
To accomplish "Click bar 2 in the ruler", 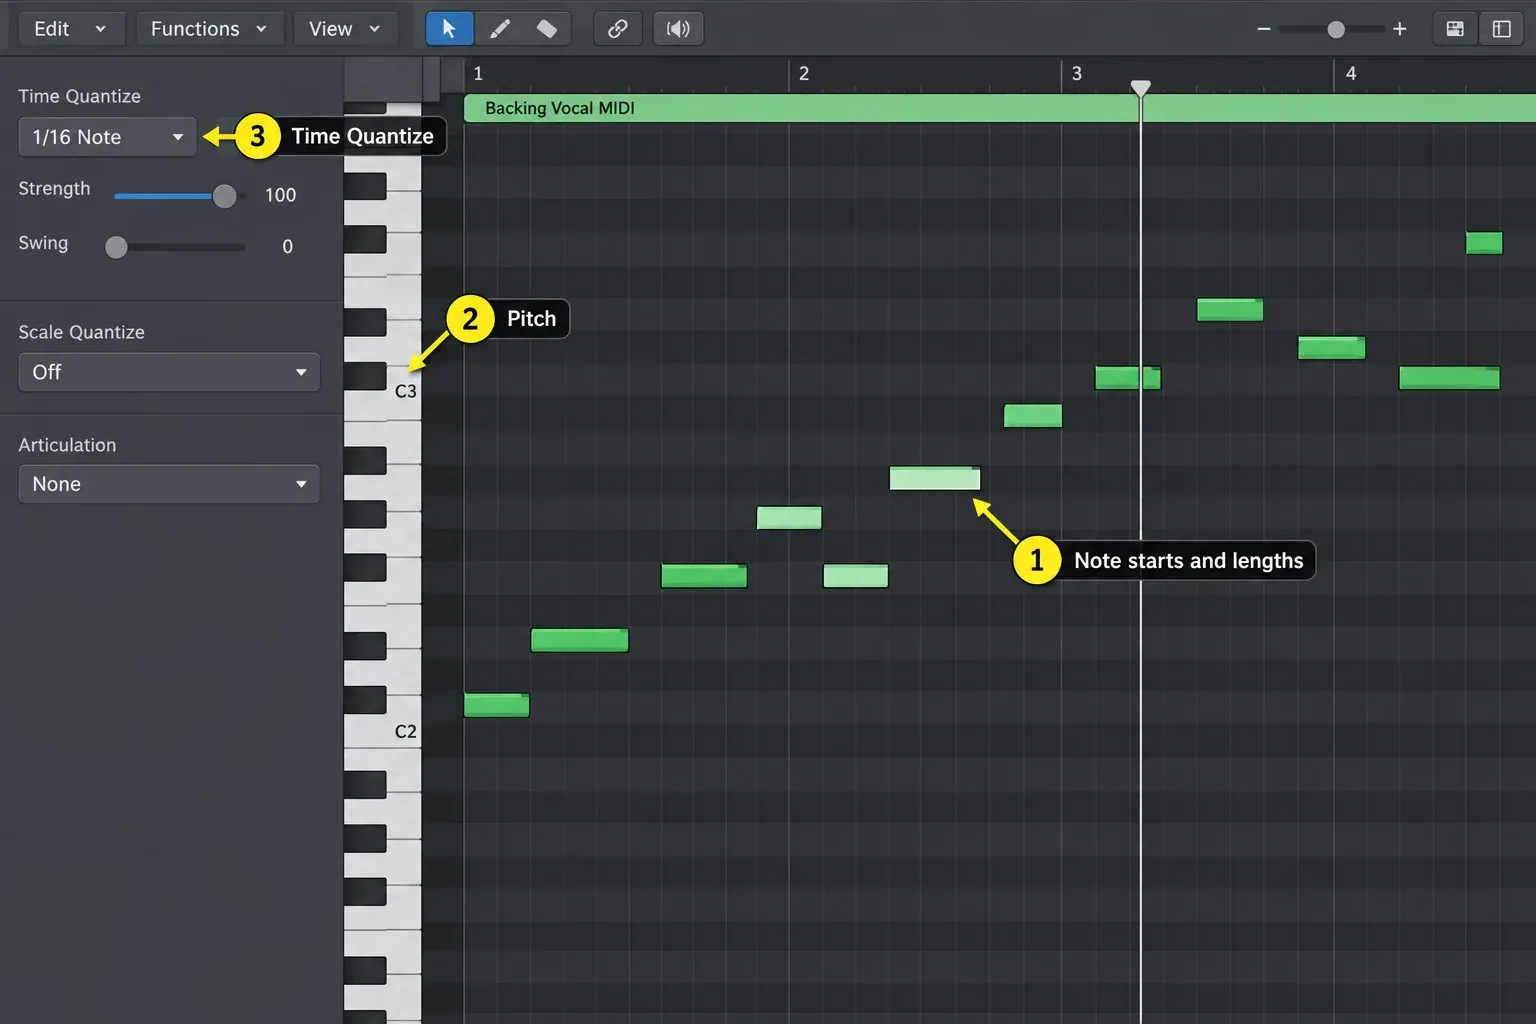I will coord(804,73).
